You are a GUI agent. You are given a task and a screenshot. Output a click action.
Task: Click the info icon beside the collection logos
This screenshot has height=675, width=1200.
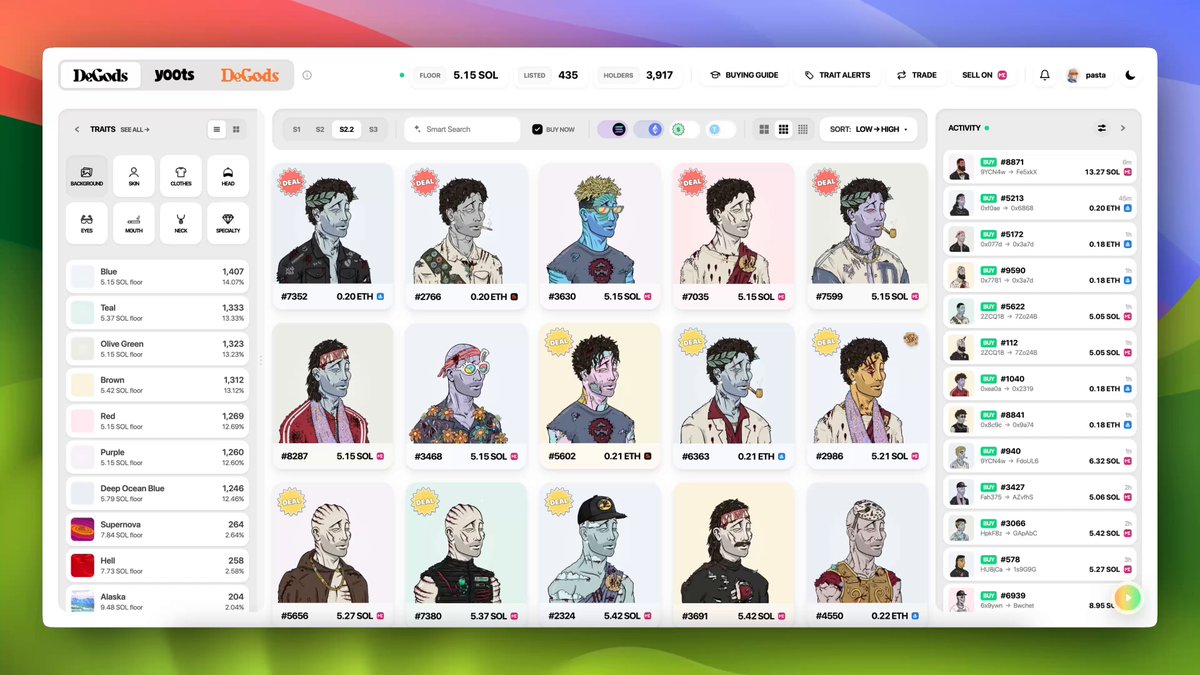coord(307,75)
